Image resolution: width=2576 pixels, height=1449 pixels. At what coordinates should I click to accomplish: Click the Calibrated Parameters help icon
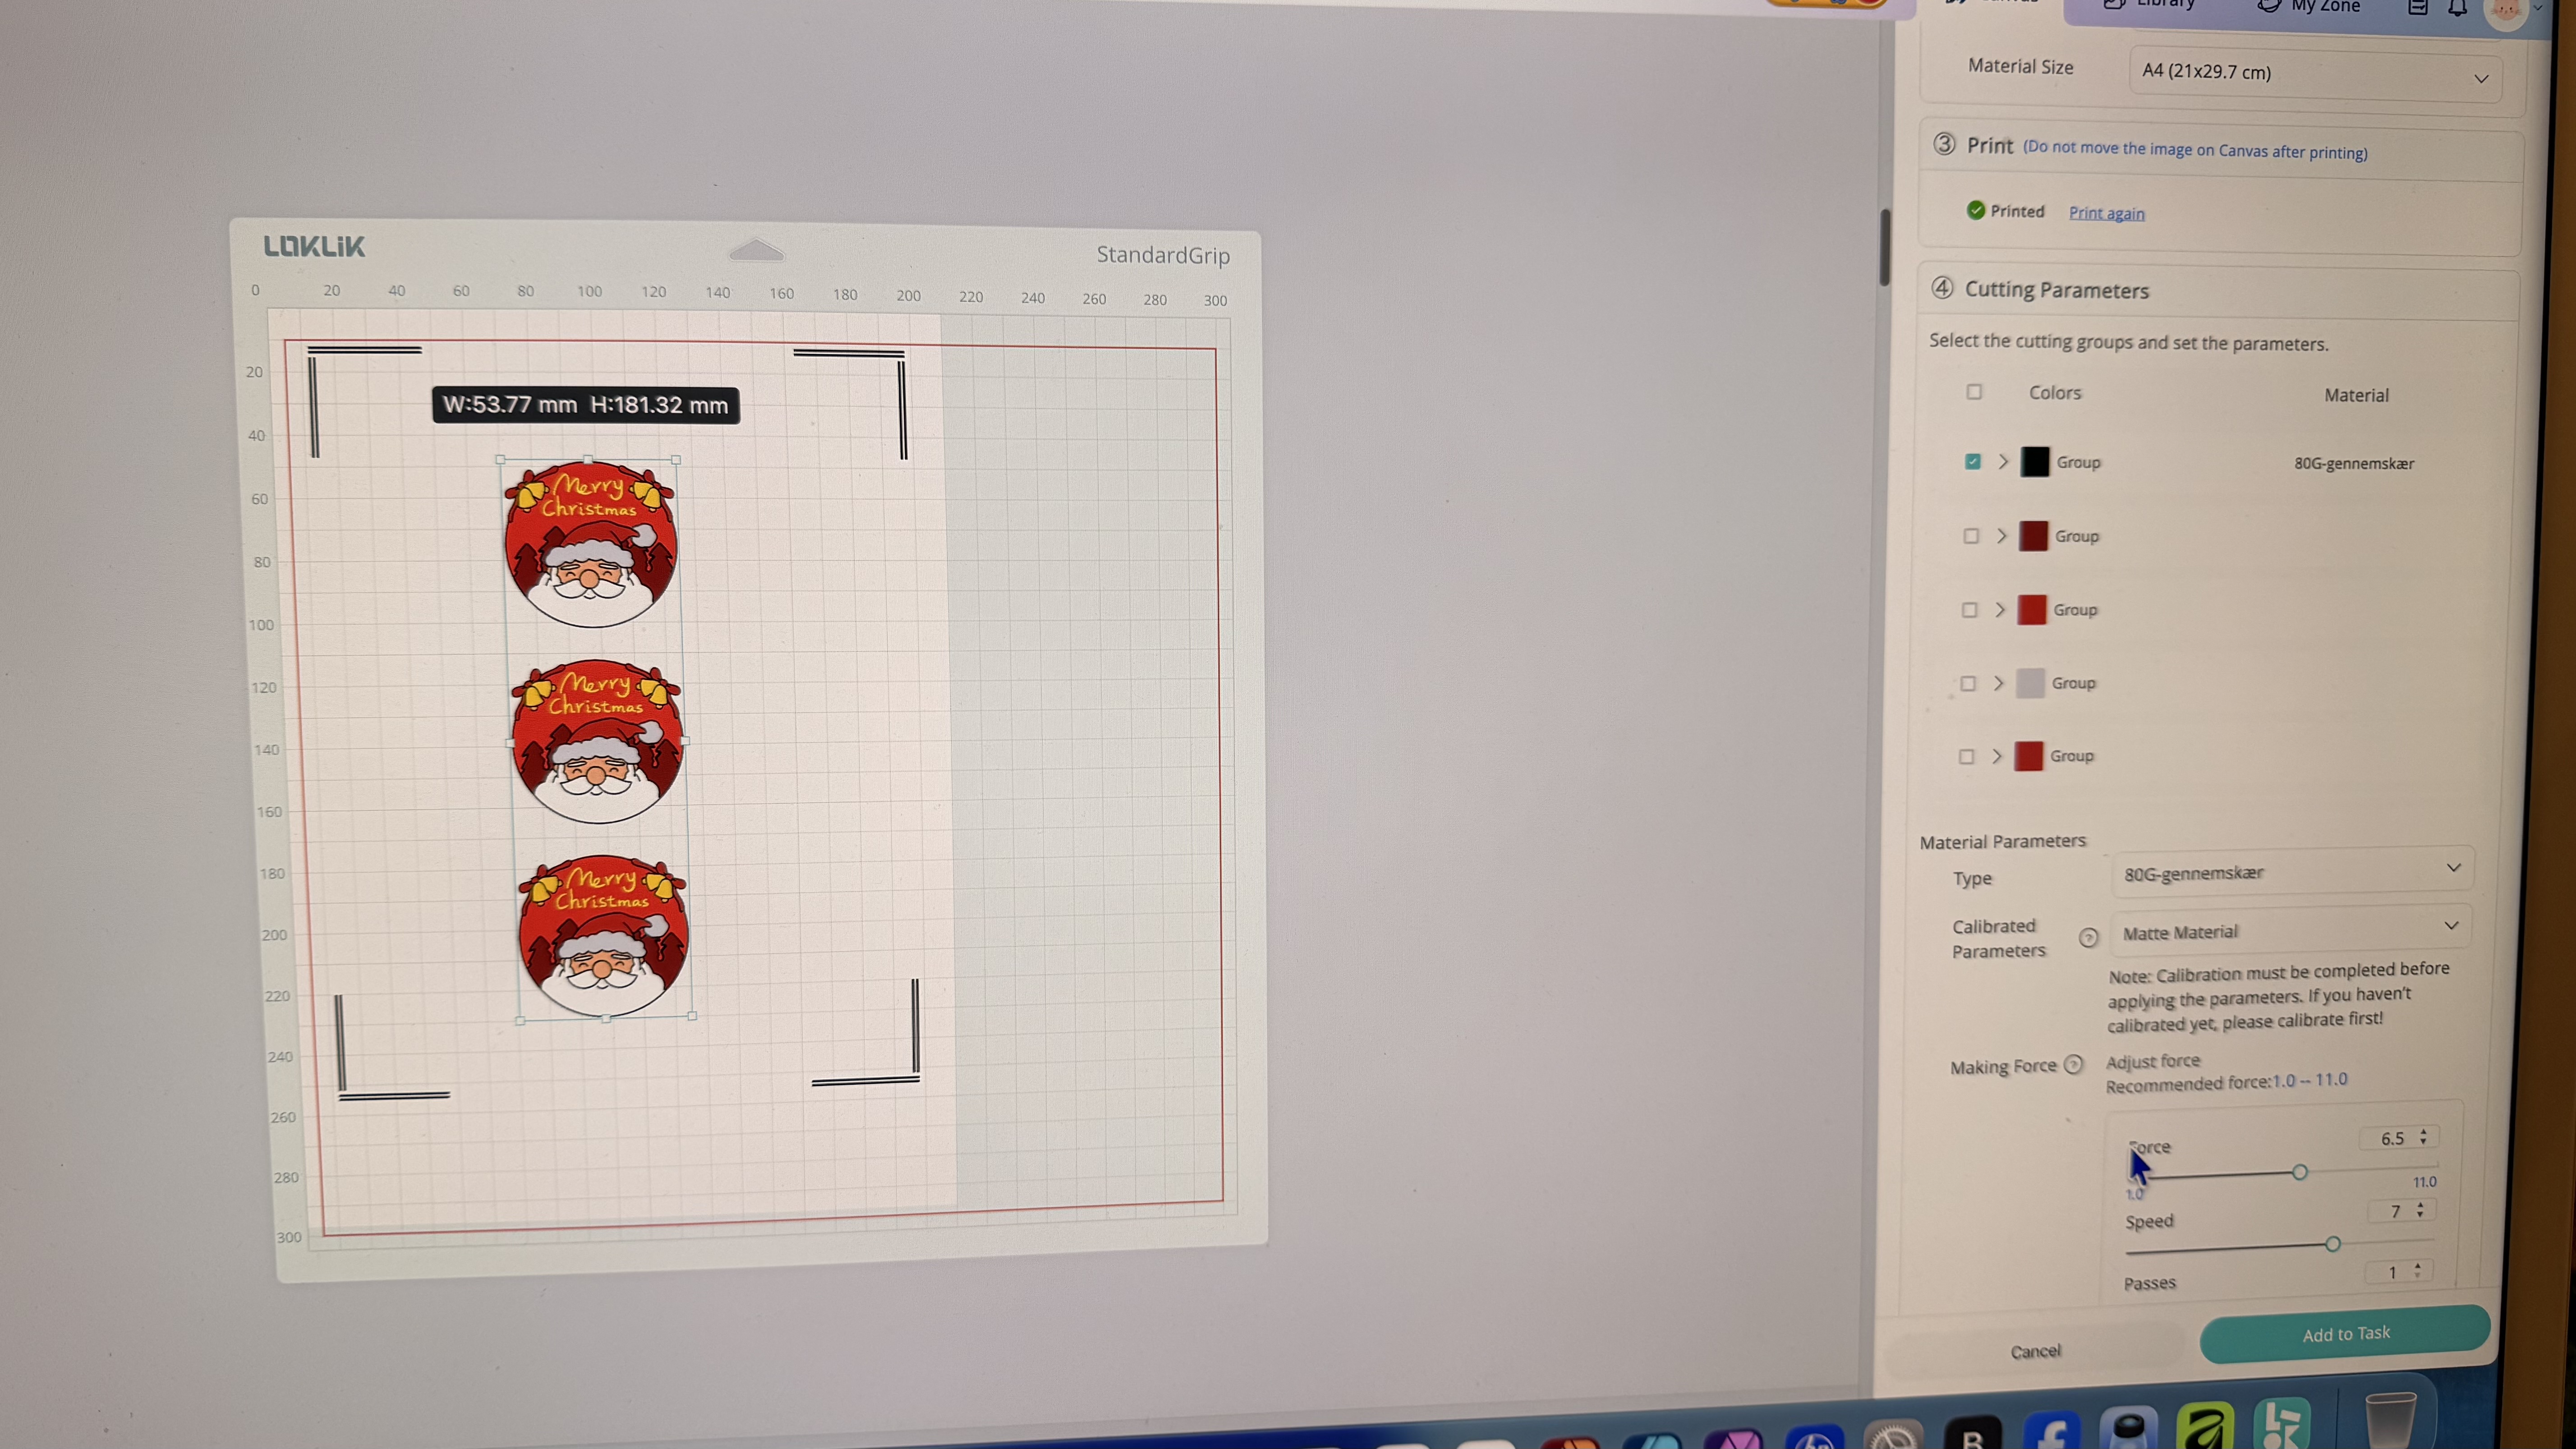[x=2088, y=937]
